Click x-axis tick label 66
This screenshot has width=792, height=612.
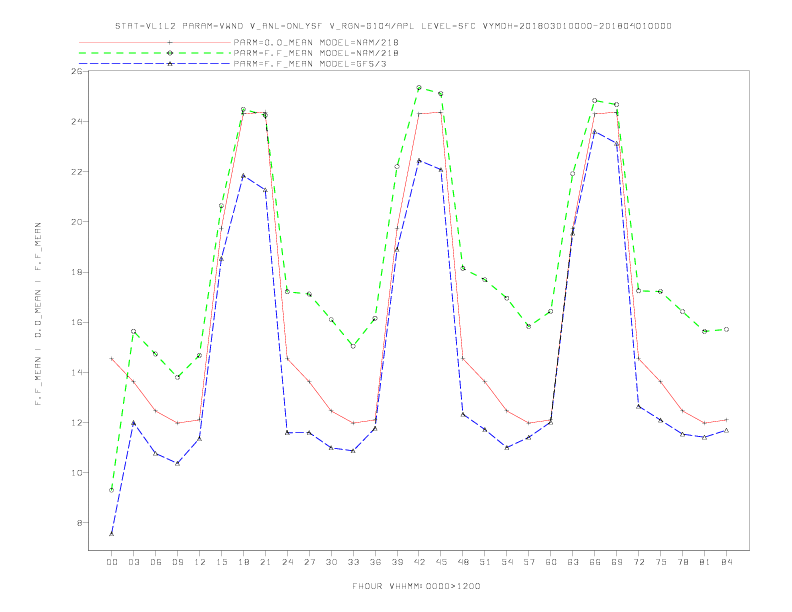[595, 562]
